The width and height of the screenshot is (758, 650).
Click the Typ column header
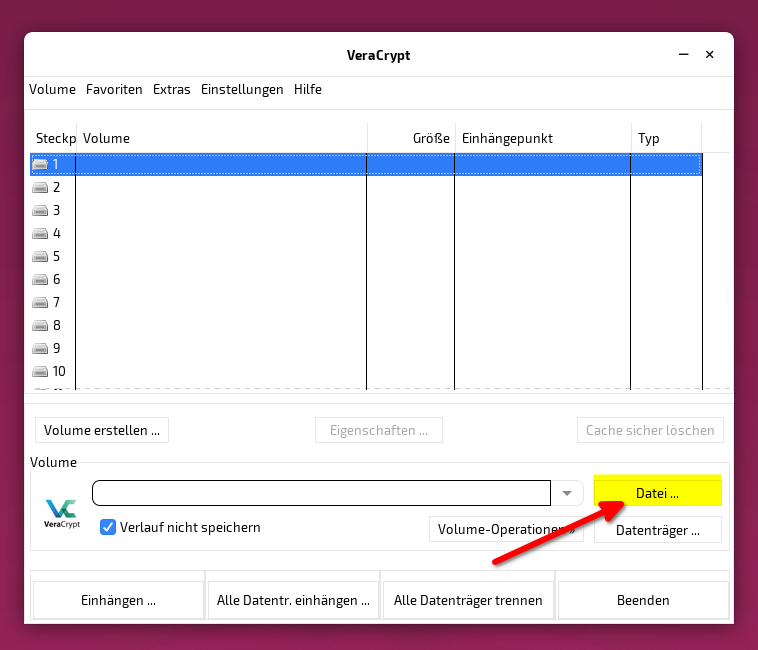667,138
